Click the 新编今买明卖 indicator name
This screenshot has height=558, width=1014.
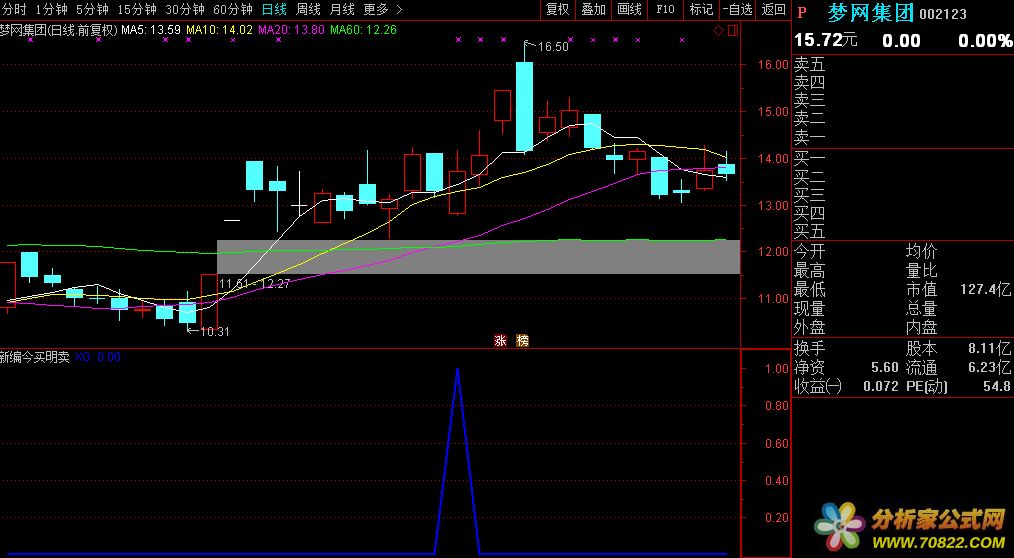click(x=35, y=357)
